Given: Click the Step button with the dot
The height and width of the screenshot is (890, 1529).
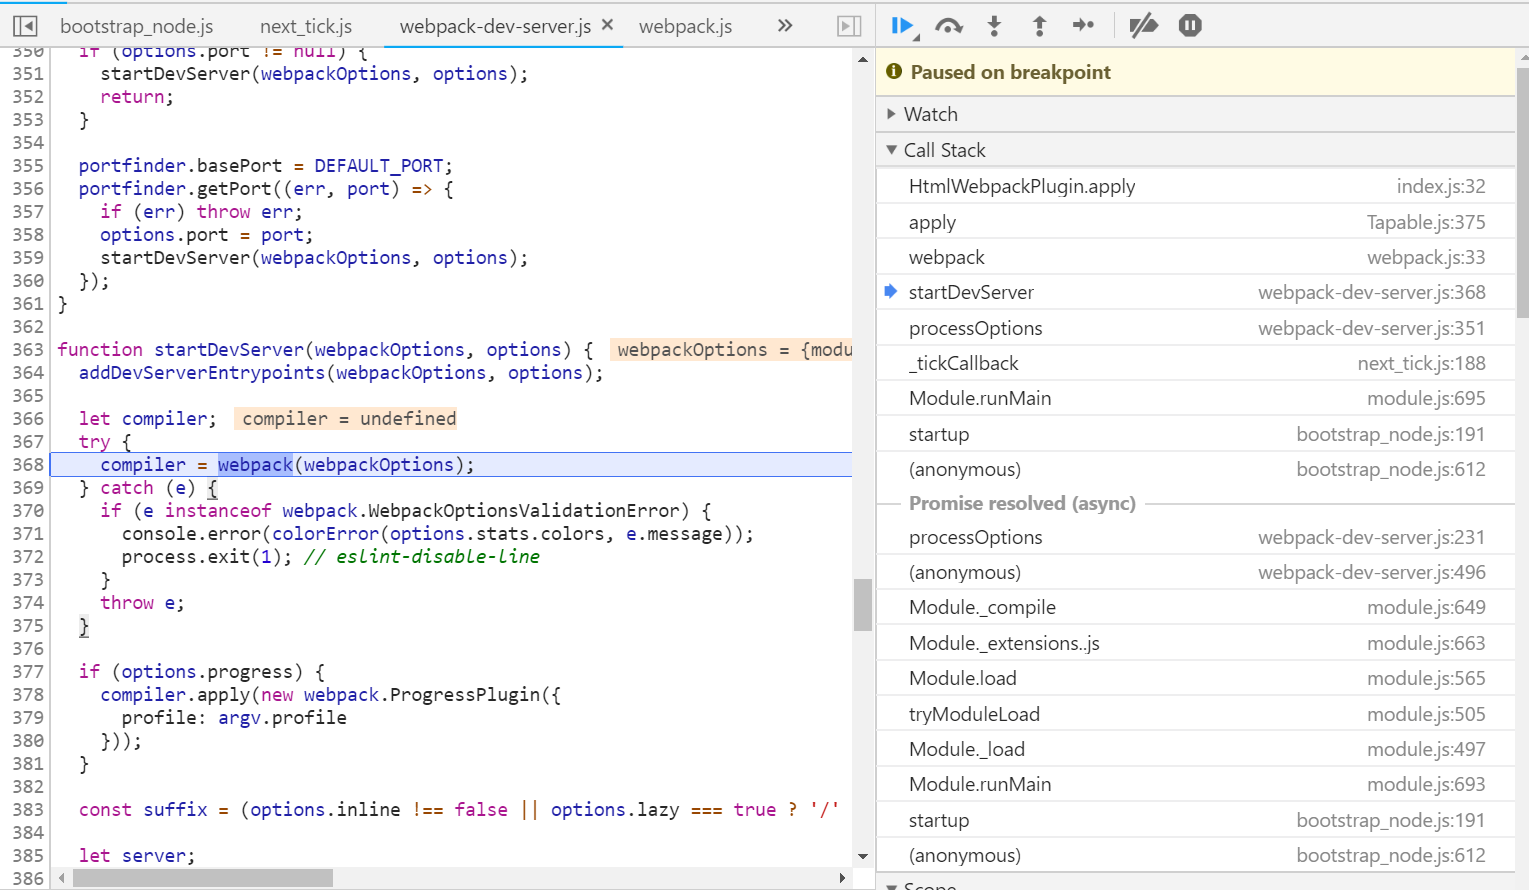Looking at the screenshot, I should click(x=1084, y=26).
